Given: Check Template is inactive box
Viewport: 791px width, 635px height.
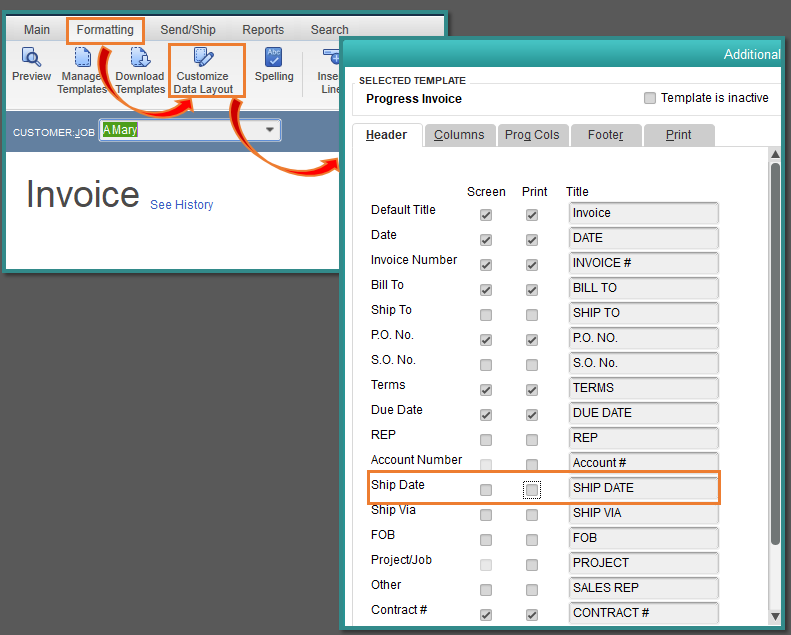Looking at the screenshot, I should [x=650, y=98].
